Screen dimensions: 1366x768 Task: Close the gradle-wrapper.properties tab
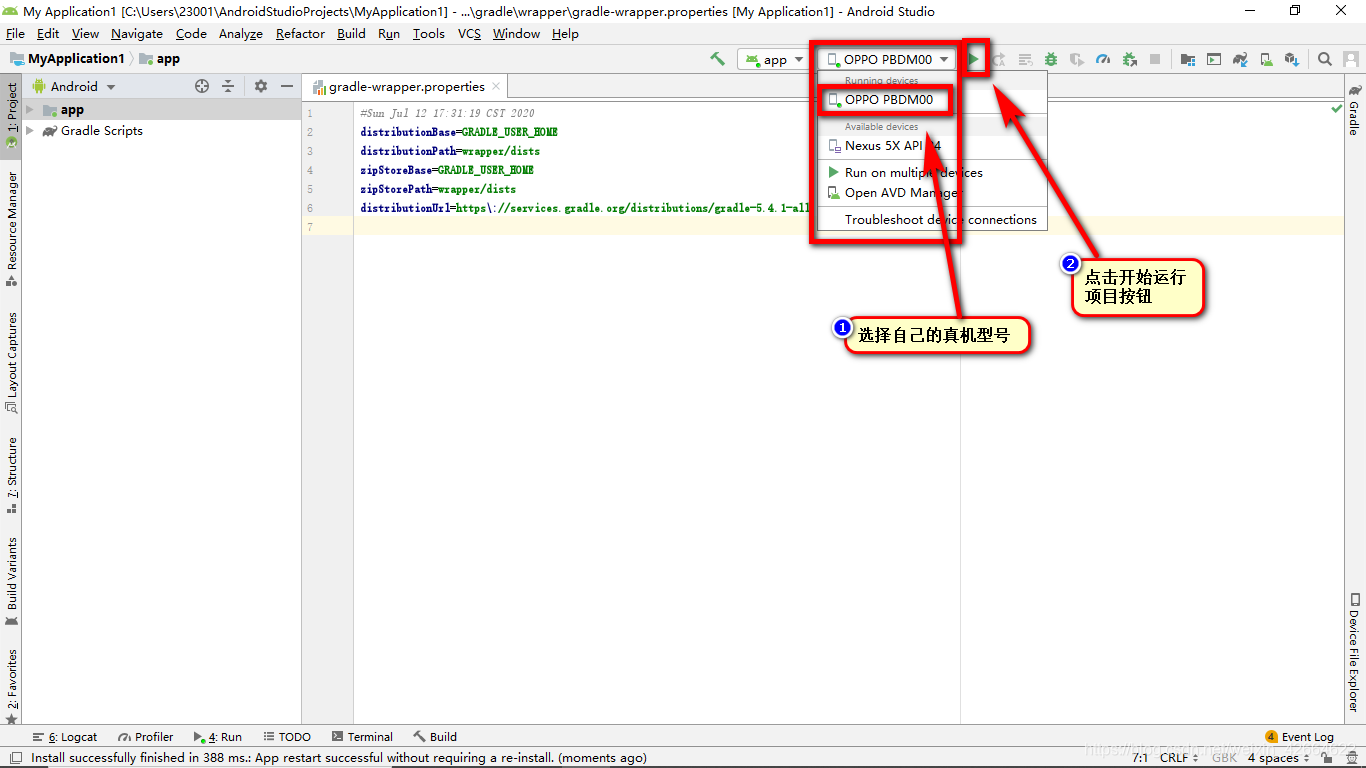coord(496,87)
